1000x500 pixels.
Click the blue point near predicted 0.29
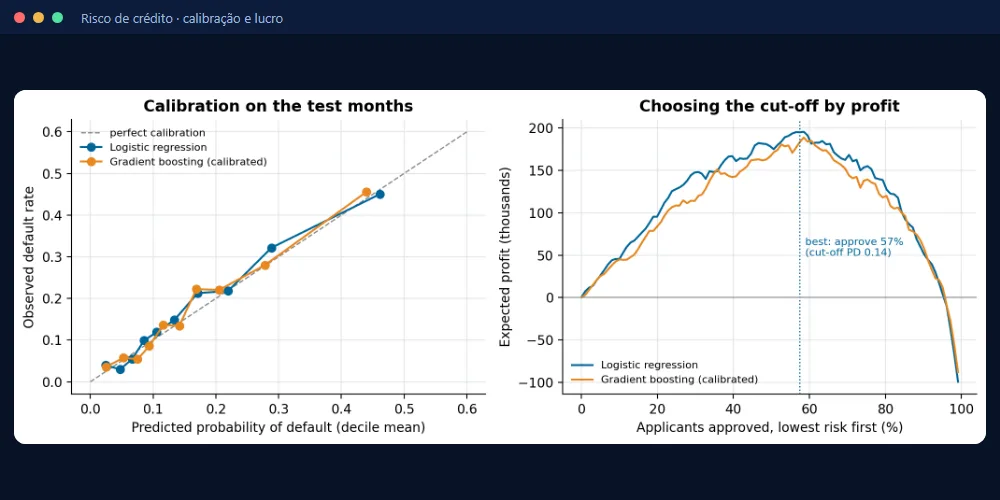point(272,247)
